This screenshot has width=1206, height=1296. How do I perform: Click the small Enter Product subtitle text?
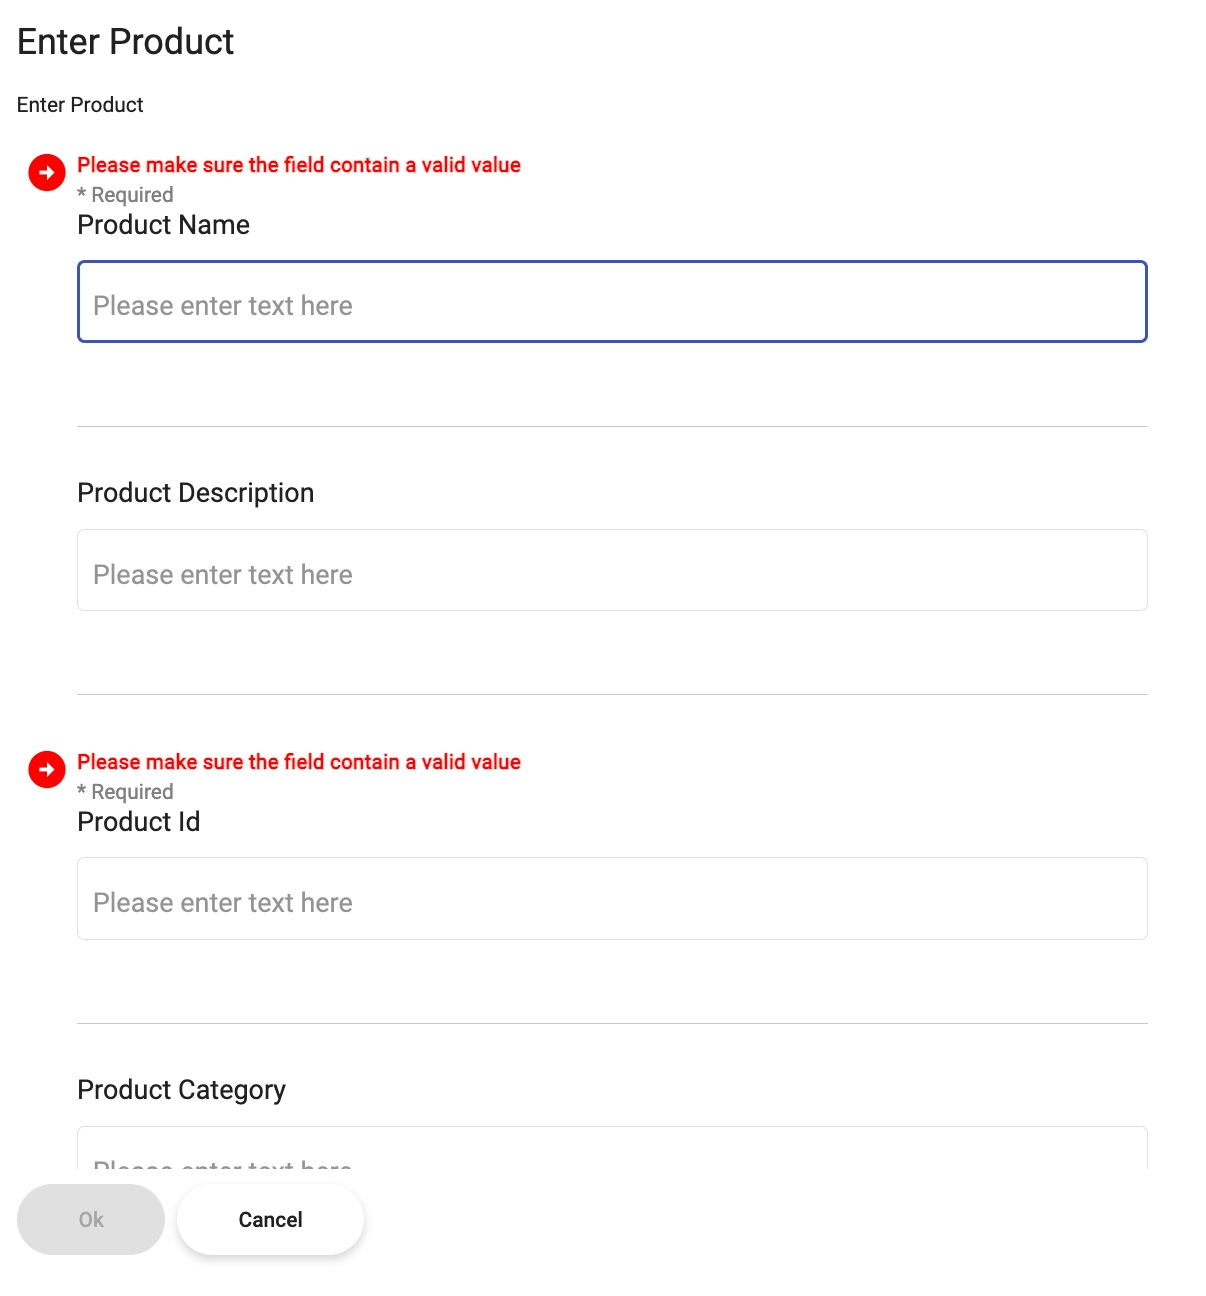pyautogui.click(x=80, y=105)
